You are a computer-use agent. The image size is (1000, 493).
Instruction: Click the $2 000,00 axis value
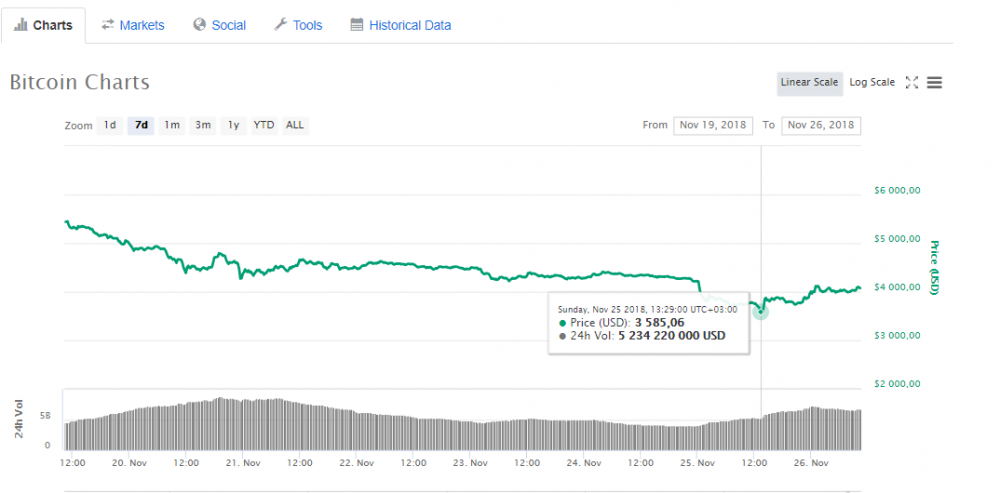(895, 384)
